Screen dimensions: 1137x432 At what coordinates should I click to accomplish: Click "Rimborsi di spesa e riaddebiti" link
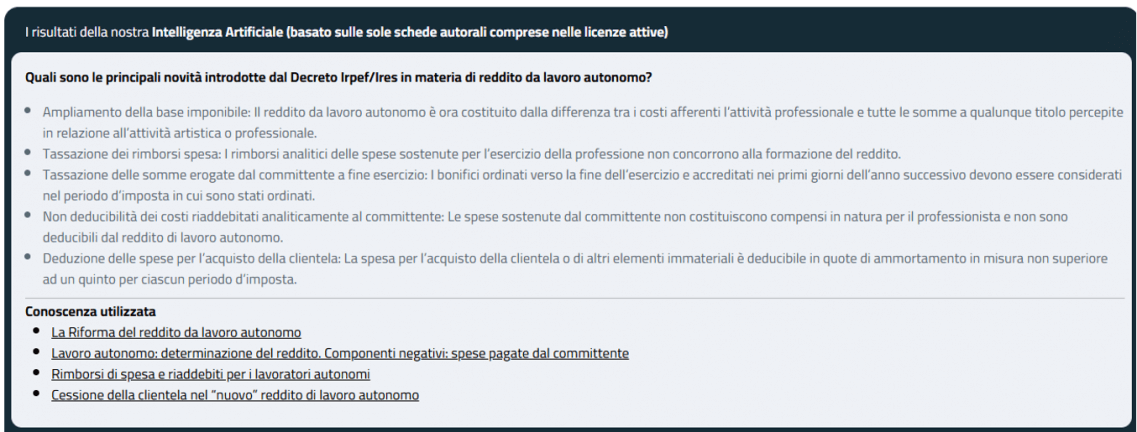point(211,374)
